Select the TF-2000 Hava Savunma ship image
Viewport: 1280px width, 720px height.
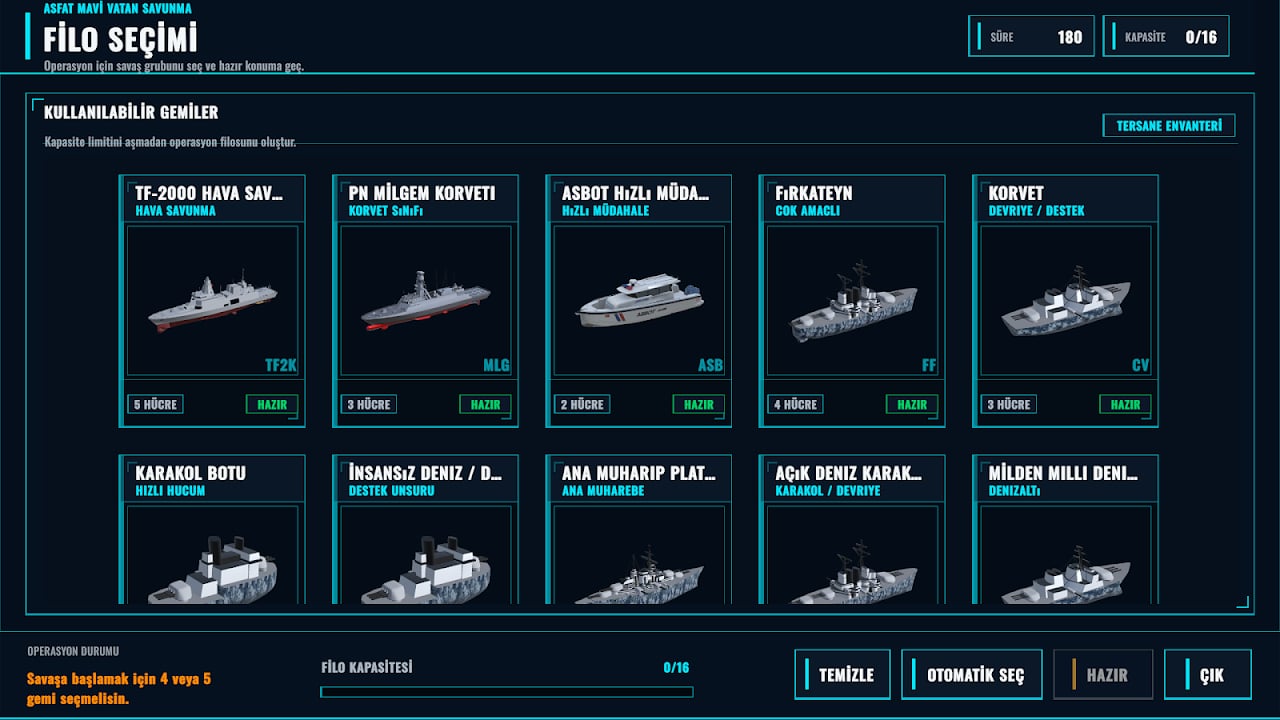tap(212, 301)
